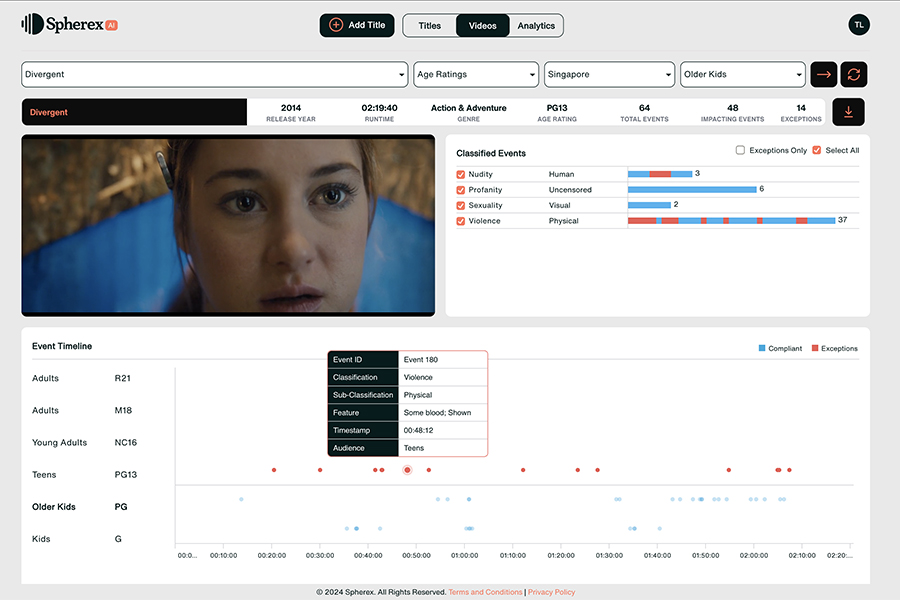The image size is (900, 600).
Task: Click the refresh icon button
Action: click(x=853, y=75)
